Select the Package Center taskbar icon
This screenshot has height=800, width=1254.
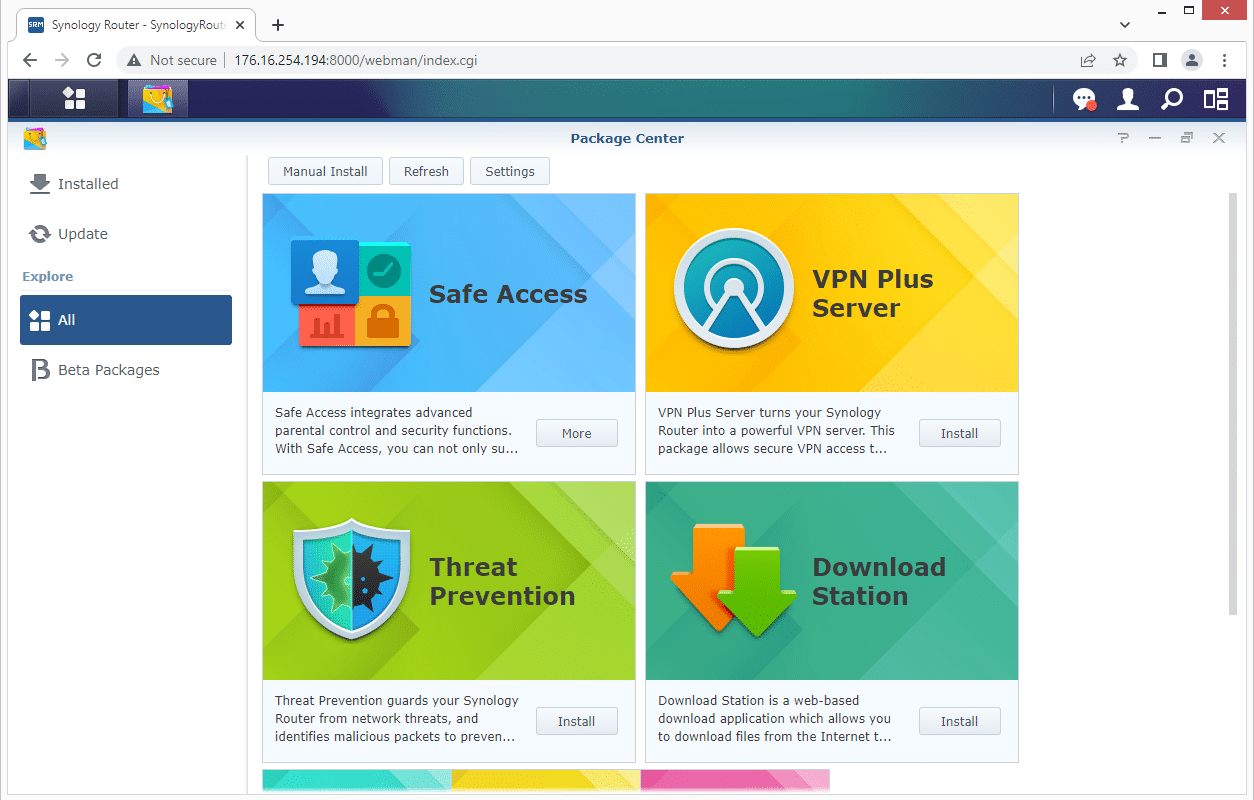click(x=157, y=98)
